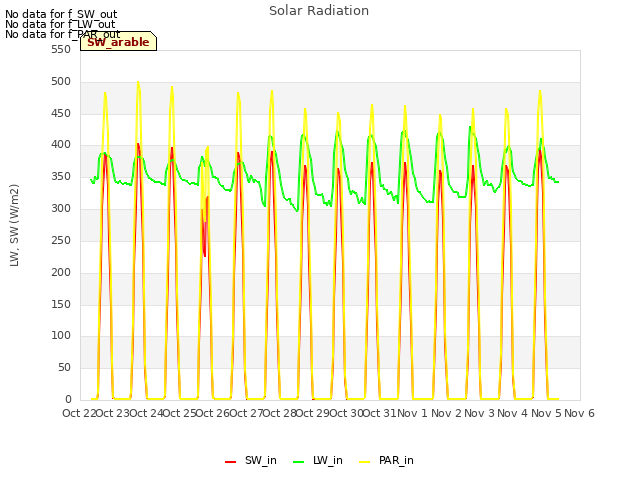Click the Oct 23 x-axis date label
Viewport: 640px width, 480px height.
click(113, 413)
